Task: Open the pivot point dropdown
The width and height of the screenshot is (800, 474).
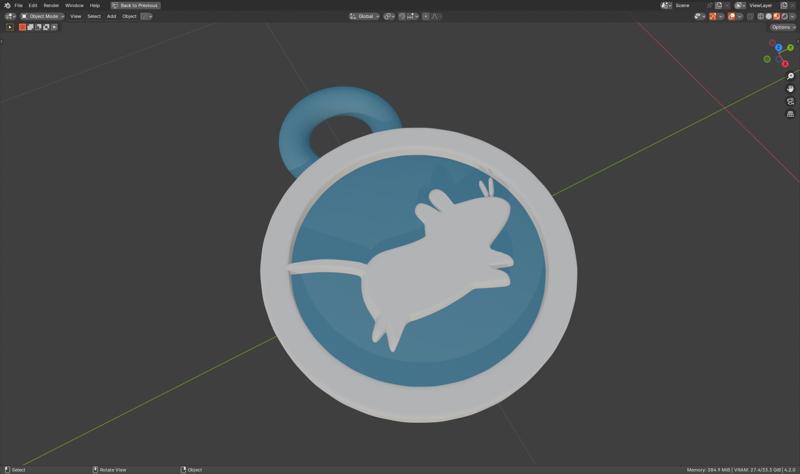Action: [389, 16]
